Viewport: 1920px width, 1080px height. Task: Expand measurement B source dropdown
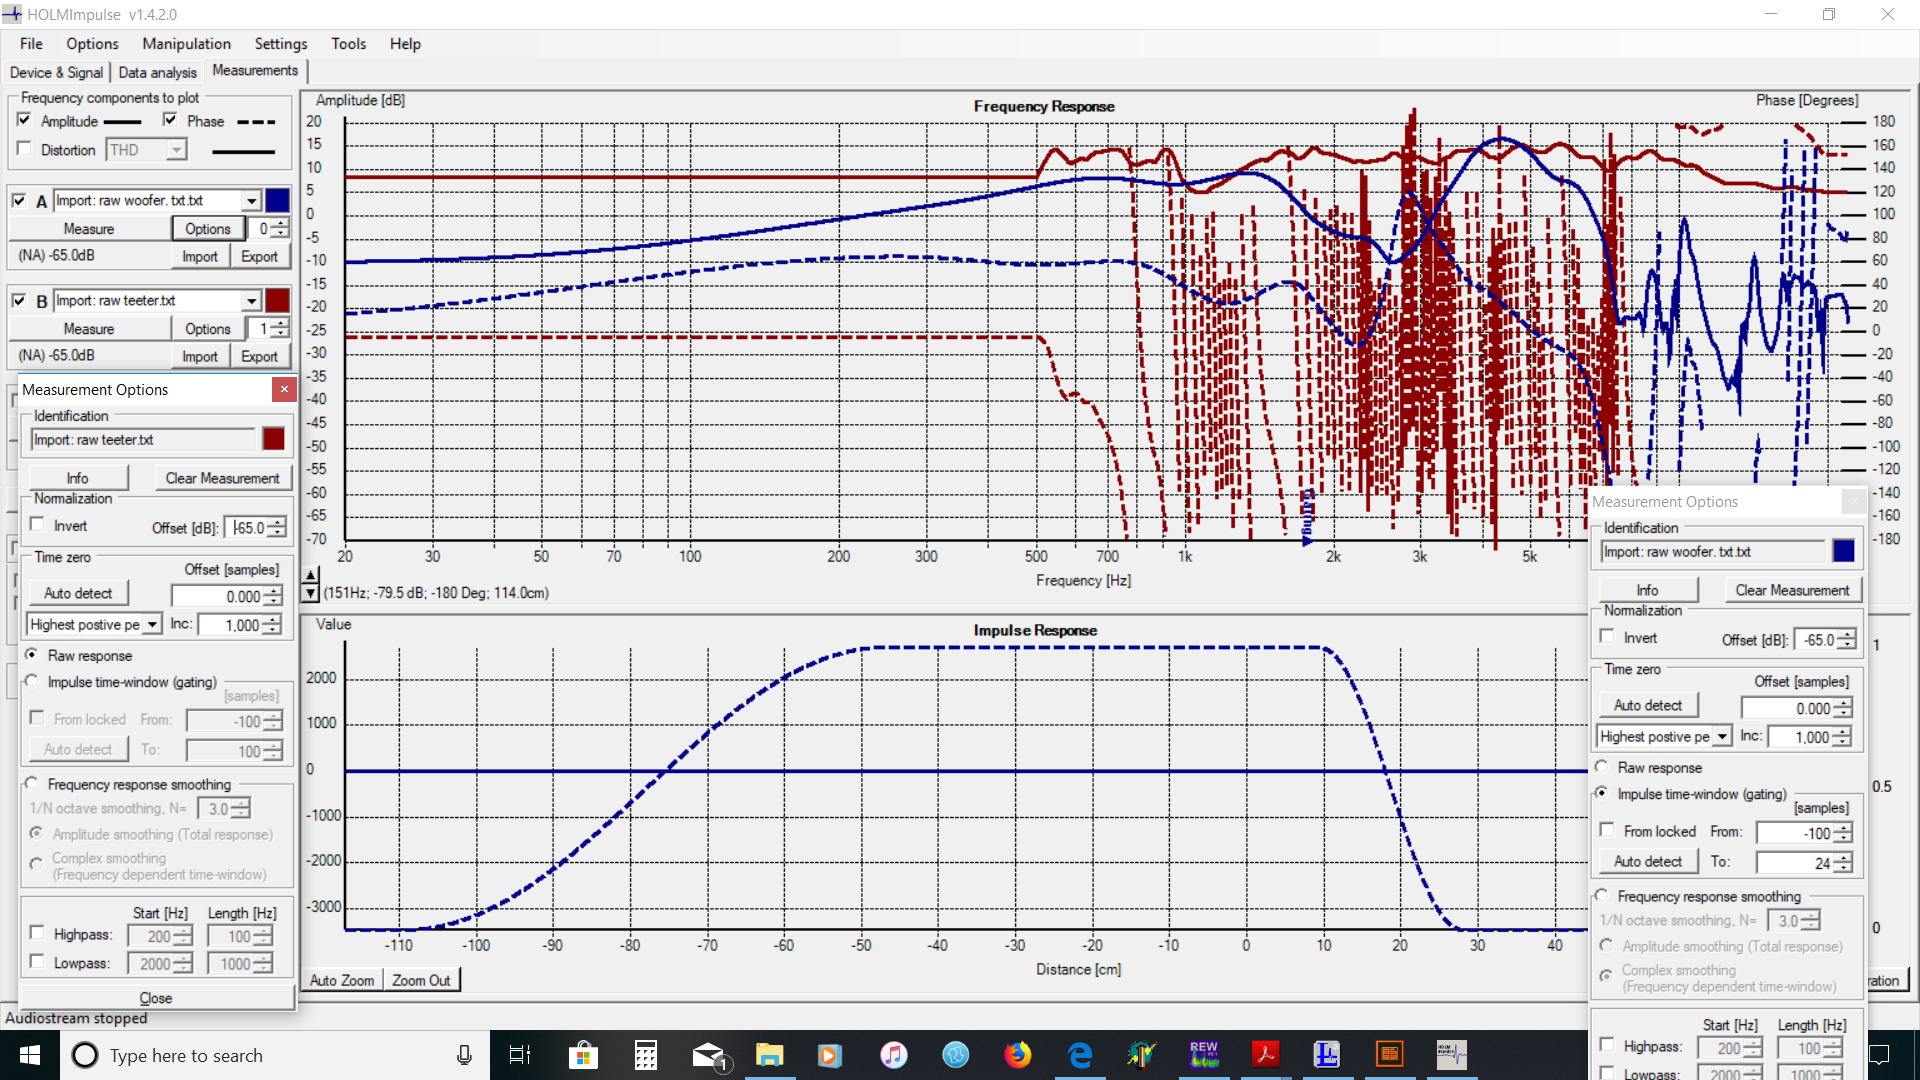[251, 301]
